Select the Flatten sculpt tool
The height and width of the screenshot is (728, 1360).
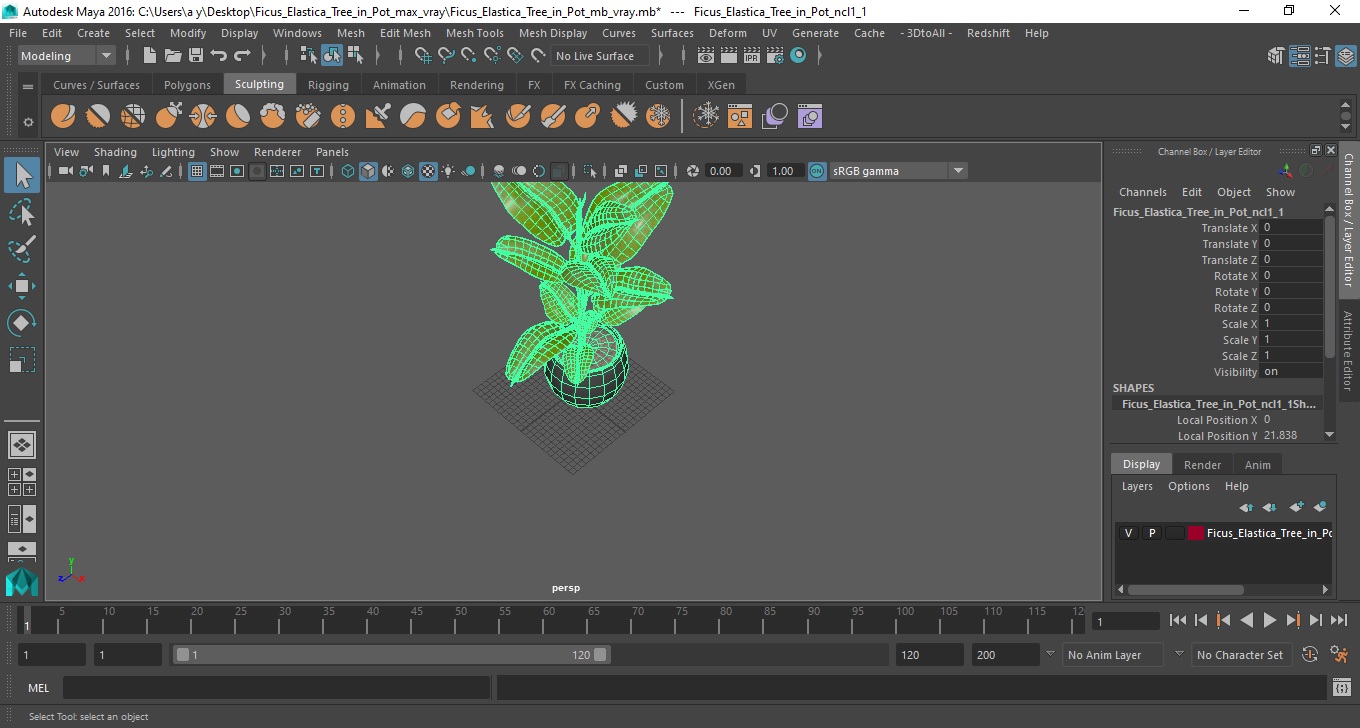coord(238,117)
